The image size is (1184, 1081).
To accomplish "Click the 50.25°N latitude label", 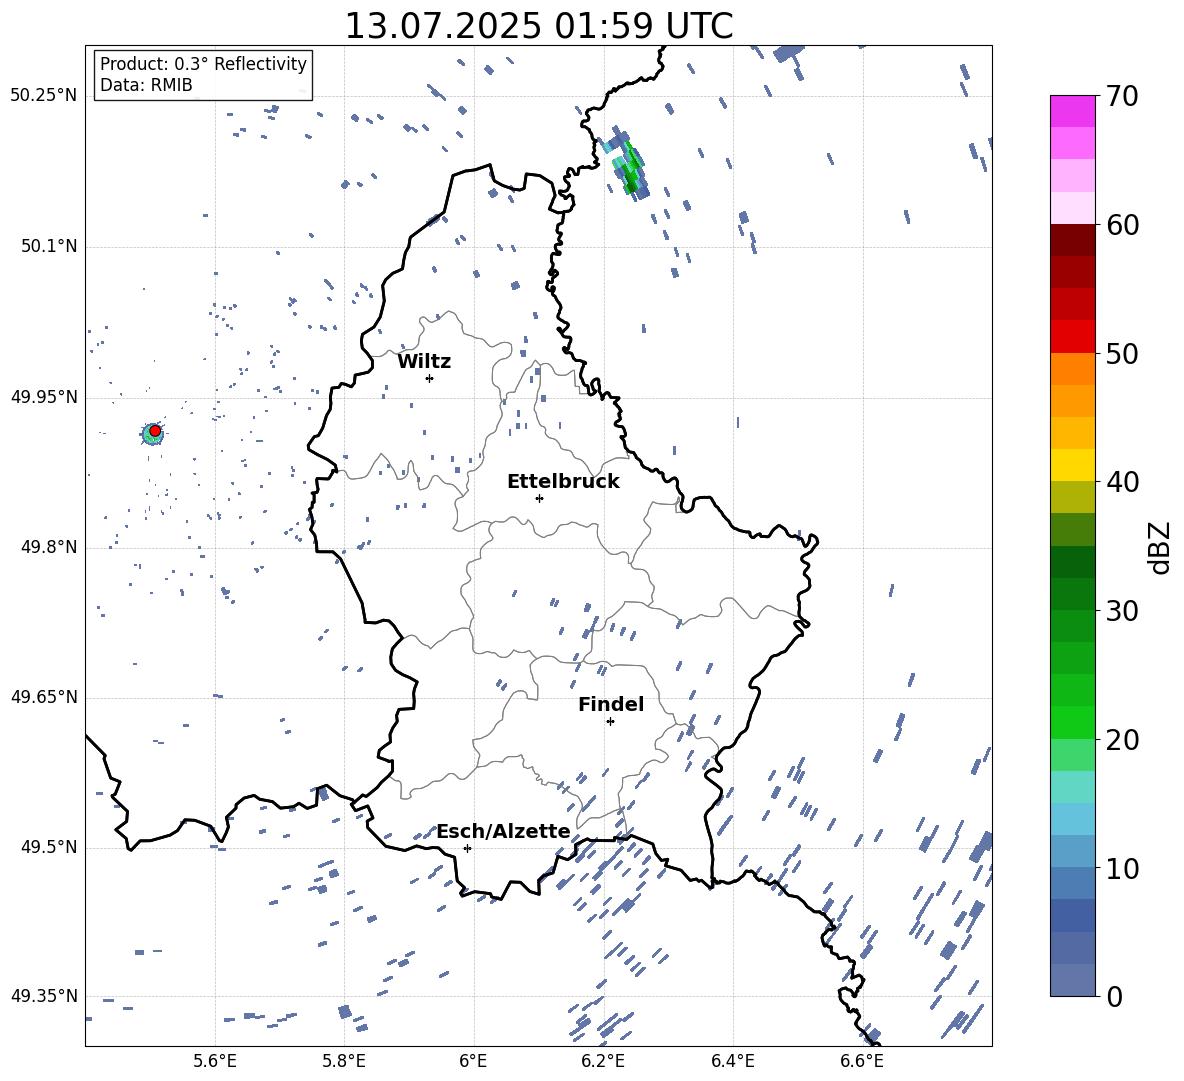I will 44,96.
